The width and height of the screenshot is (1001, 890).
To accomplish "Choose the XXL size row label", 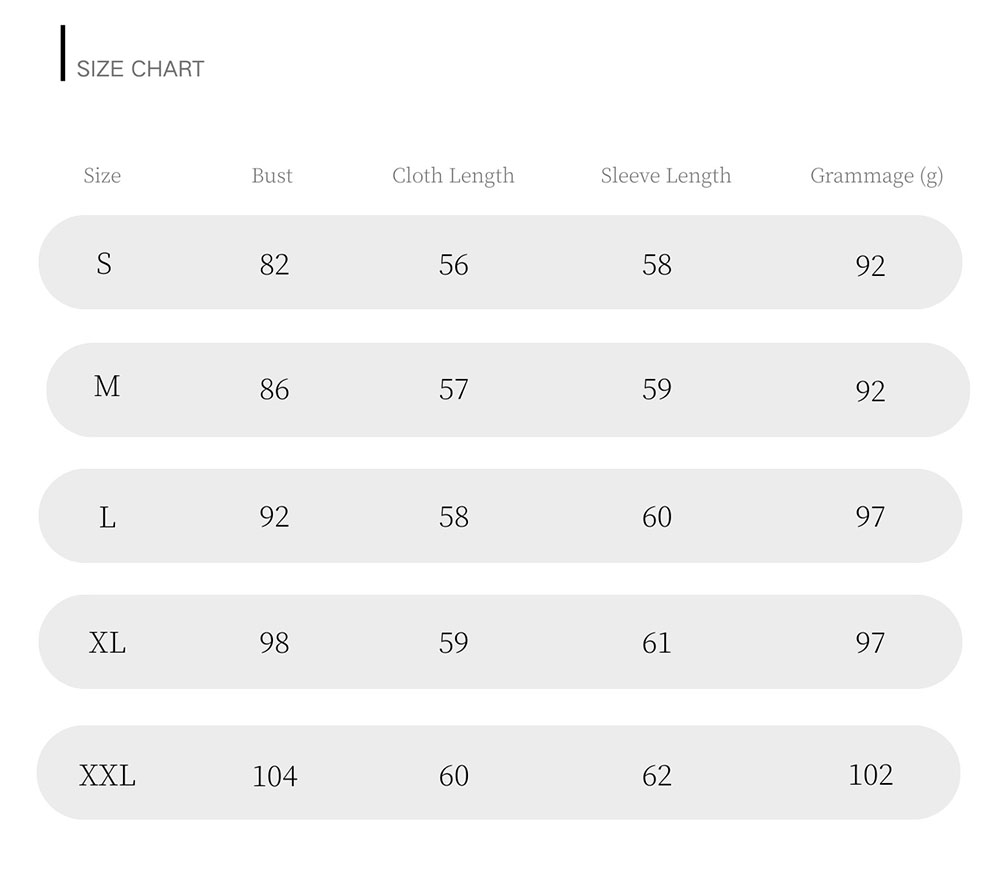I will pos(107,775).
